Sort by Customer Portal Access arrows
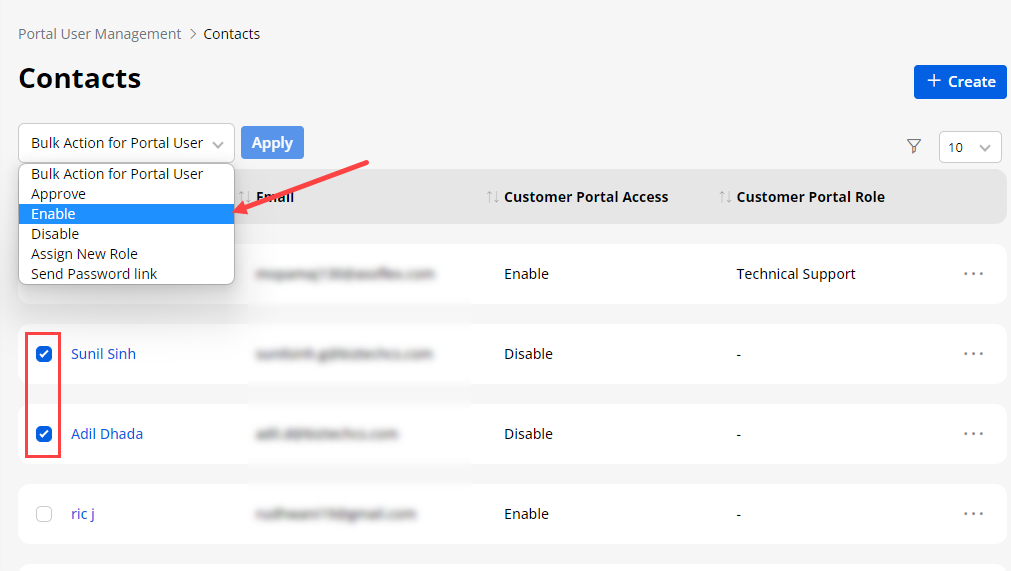The height and width of the screenshot is (571, 1011). pos(492,197)
